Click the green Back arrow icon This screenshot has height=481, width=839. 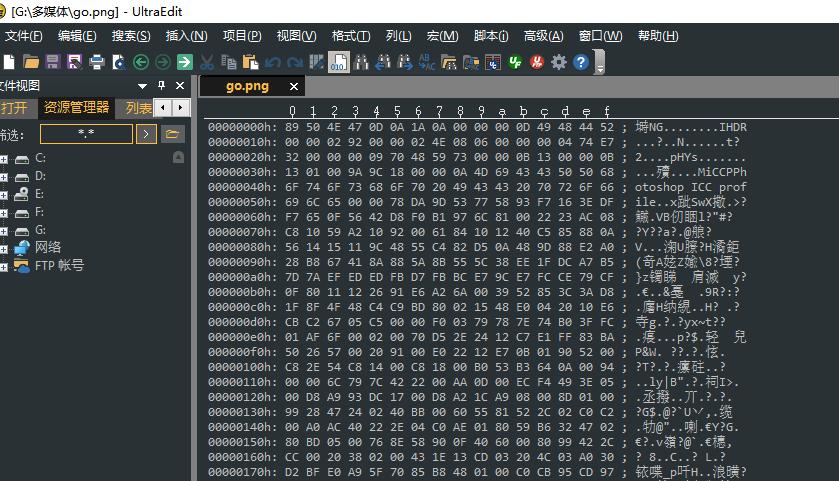click(x=141, y=62)
